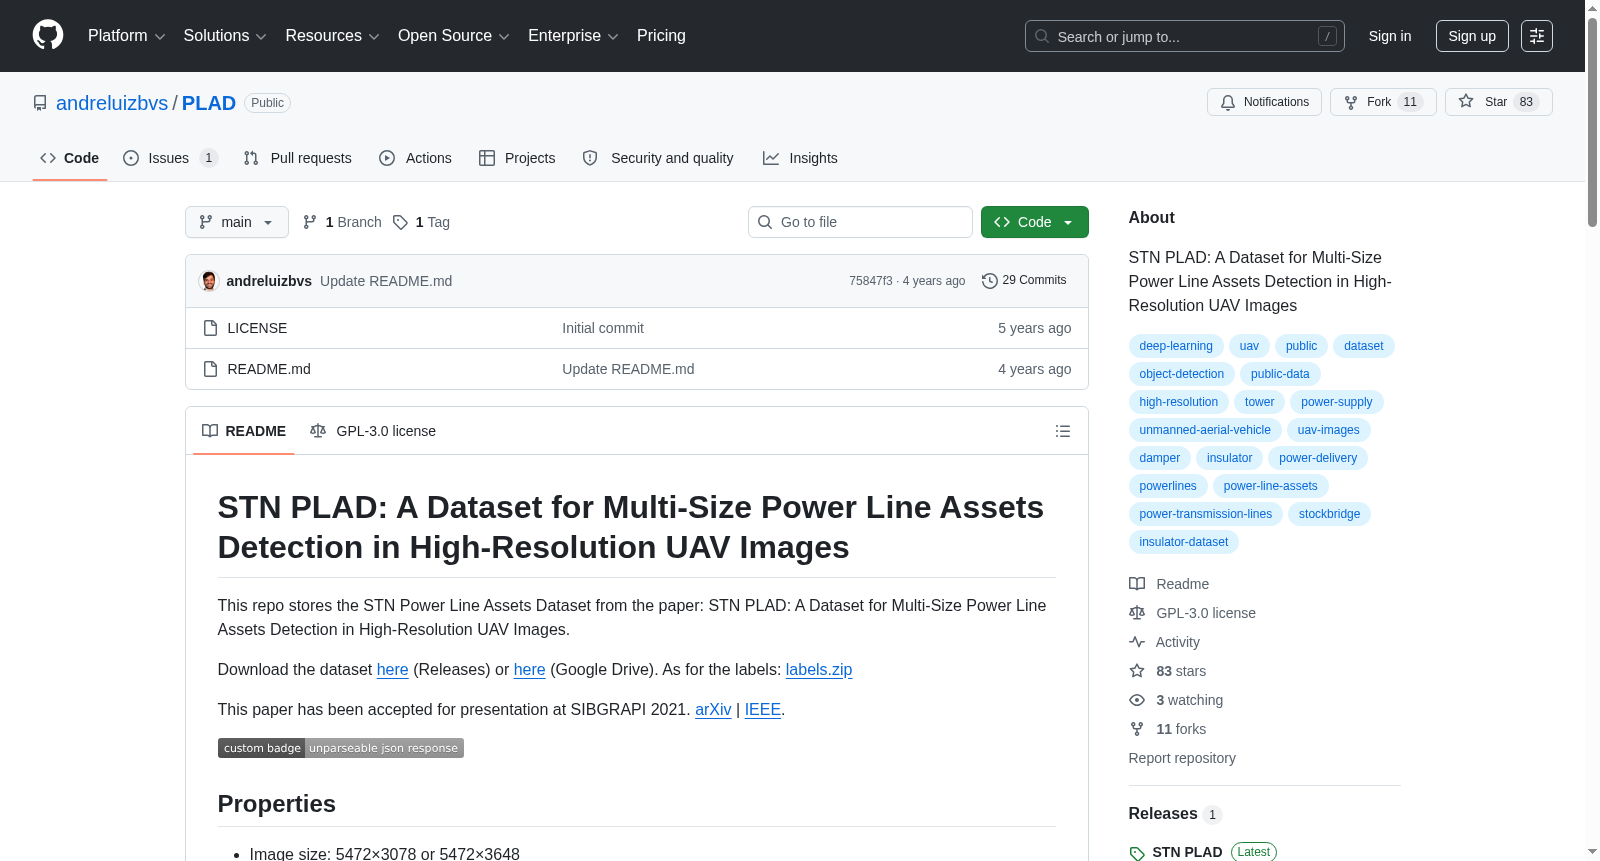This screenshot has width=1600, height=861.
Task: Click the watching eye icon
Action: tap(1137, 700)
